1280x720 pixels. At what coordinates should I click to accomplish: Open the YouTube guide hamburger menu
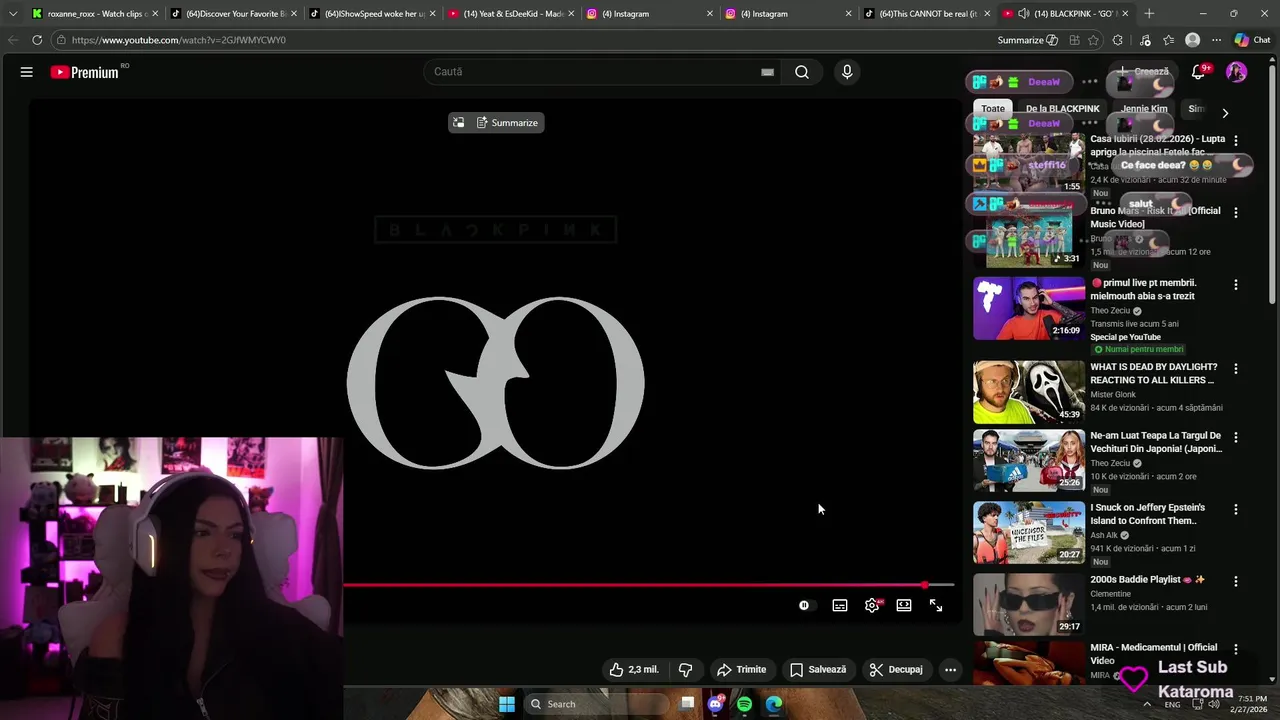[x=27, y=72]
